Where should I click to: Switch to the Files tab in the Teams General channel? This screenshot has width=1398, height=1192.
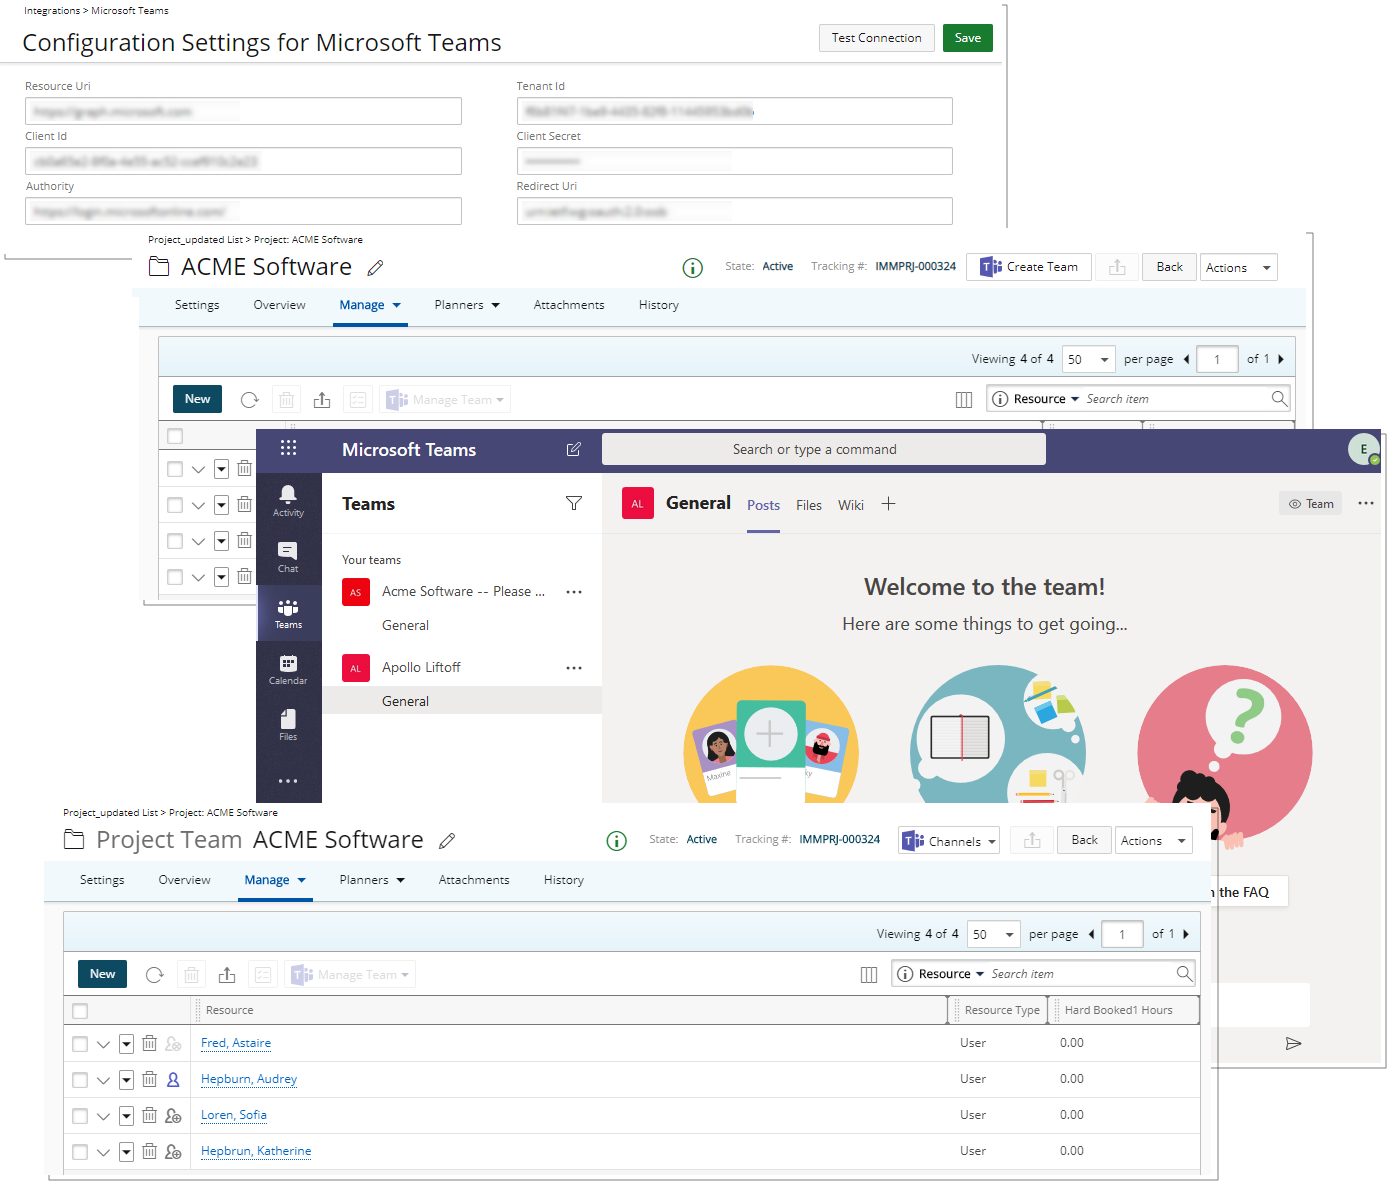point(809,505)
